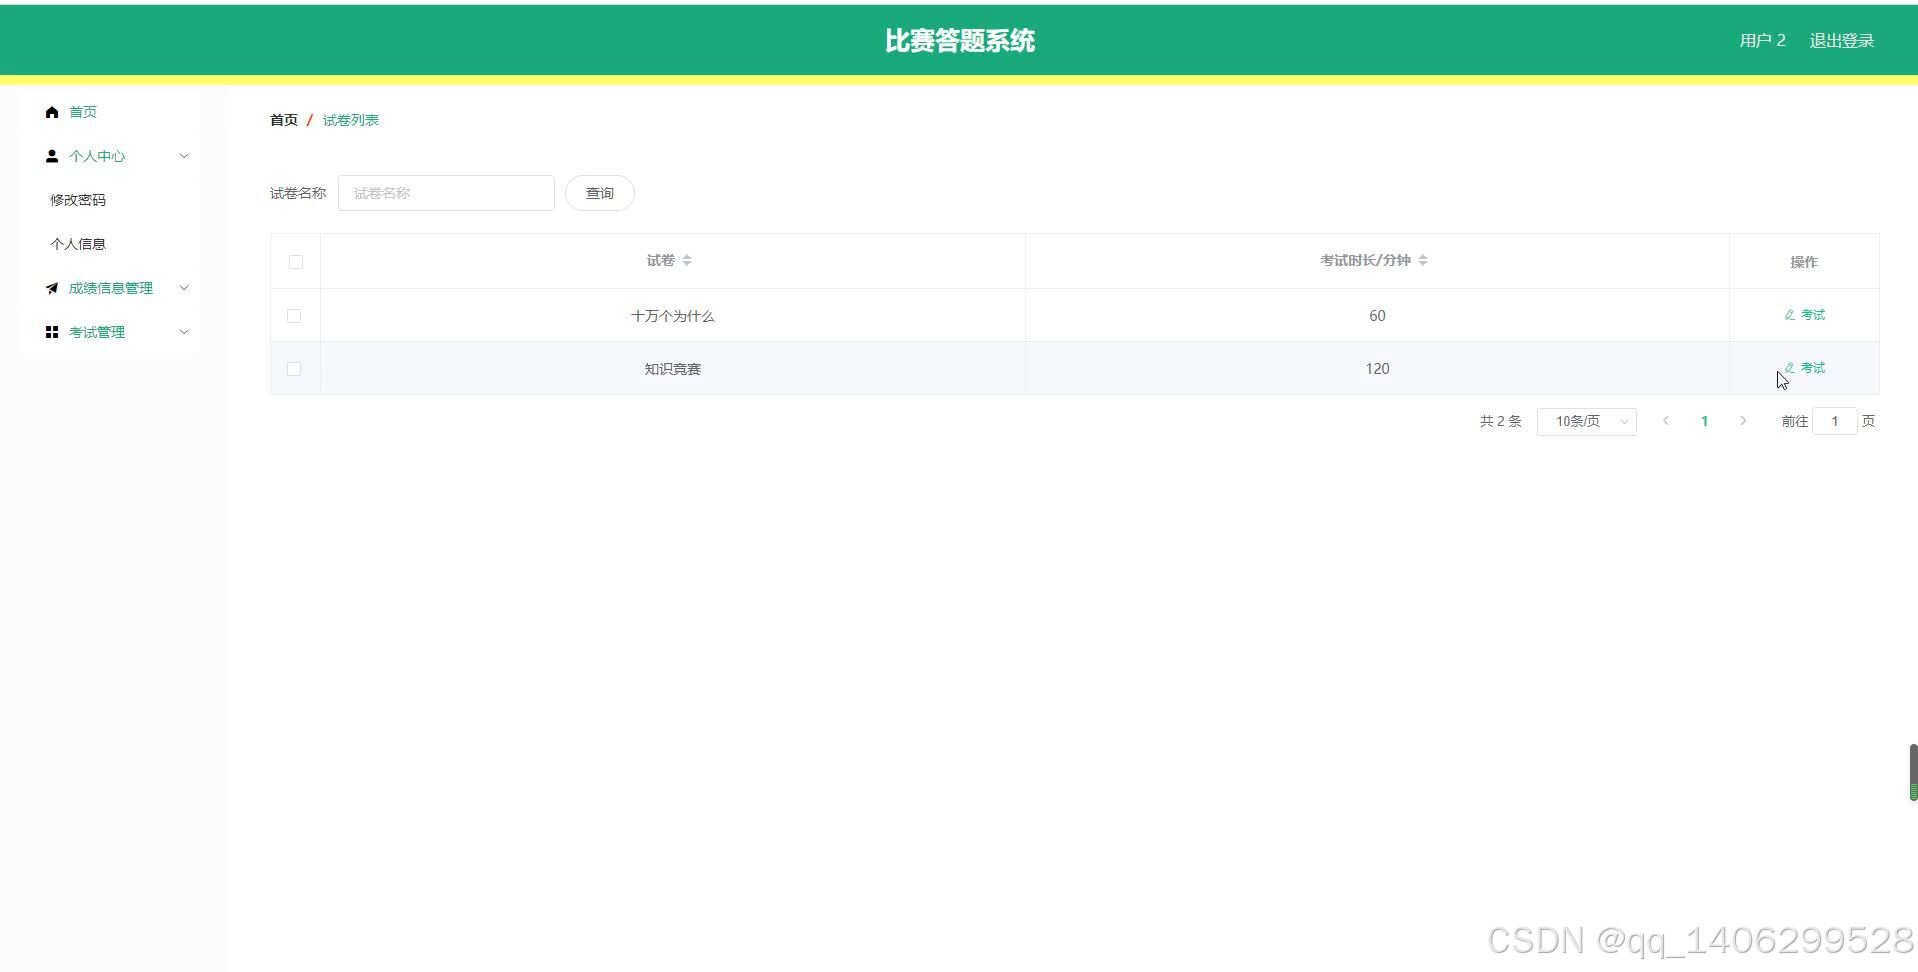Screen dimensions: 1918x972
Task: Select 修改密码 in the sidebar
Action: (x=78, y=199)
